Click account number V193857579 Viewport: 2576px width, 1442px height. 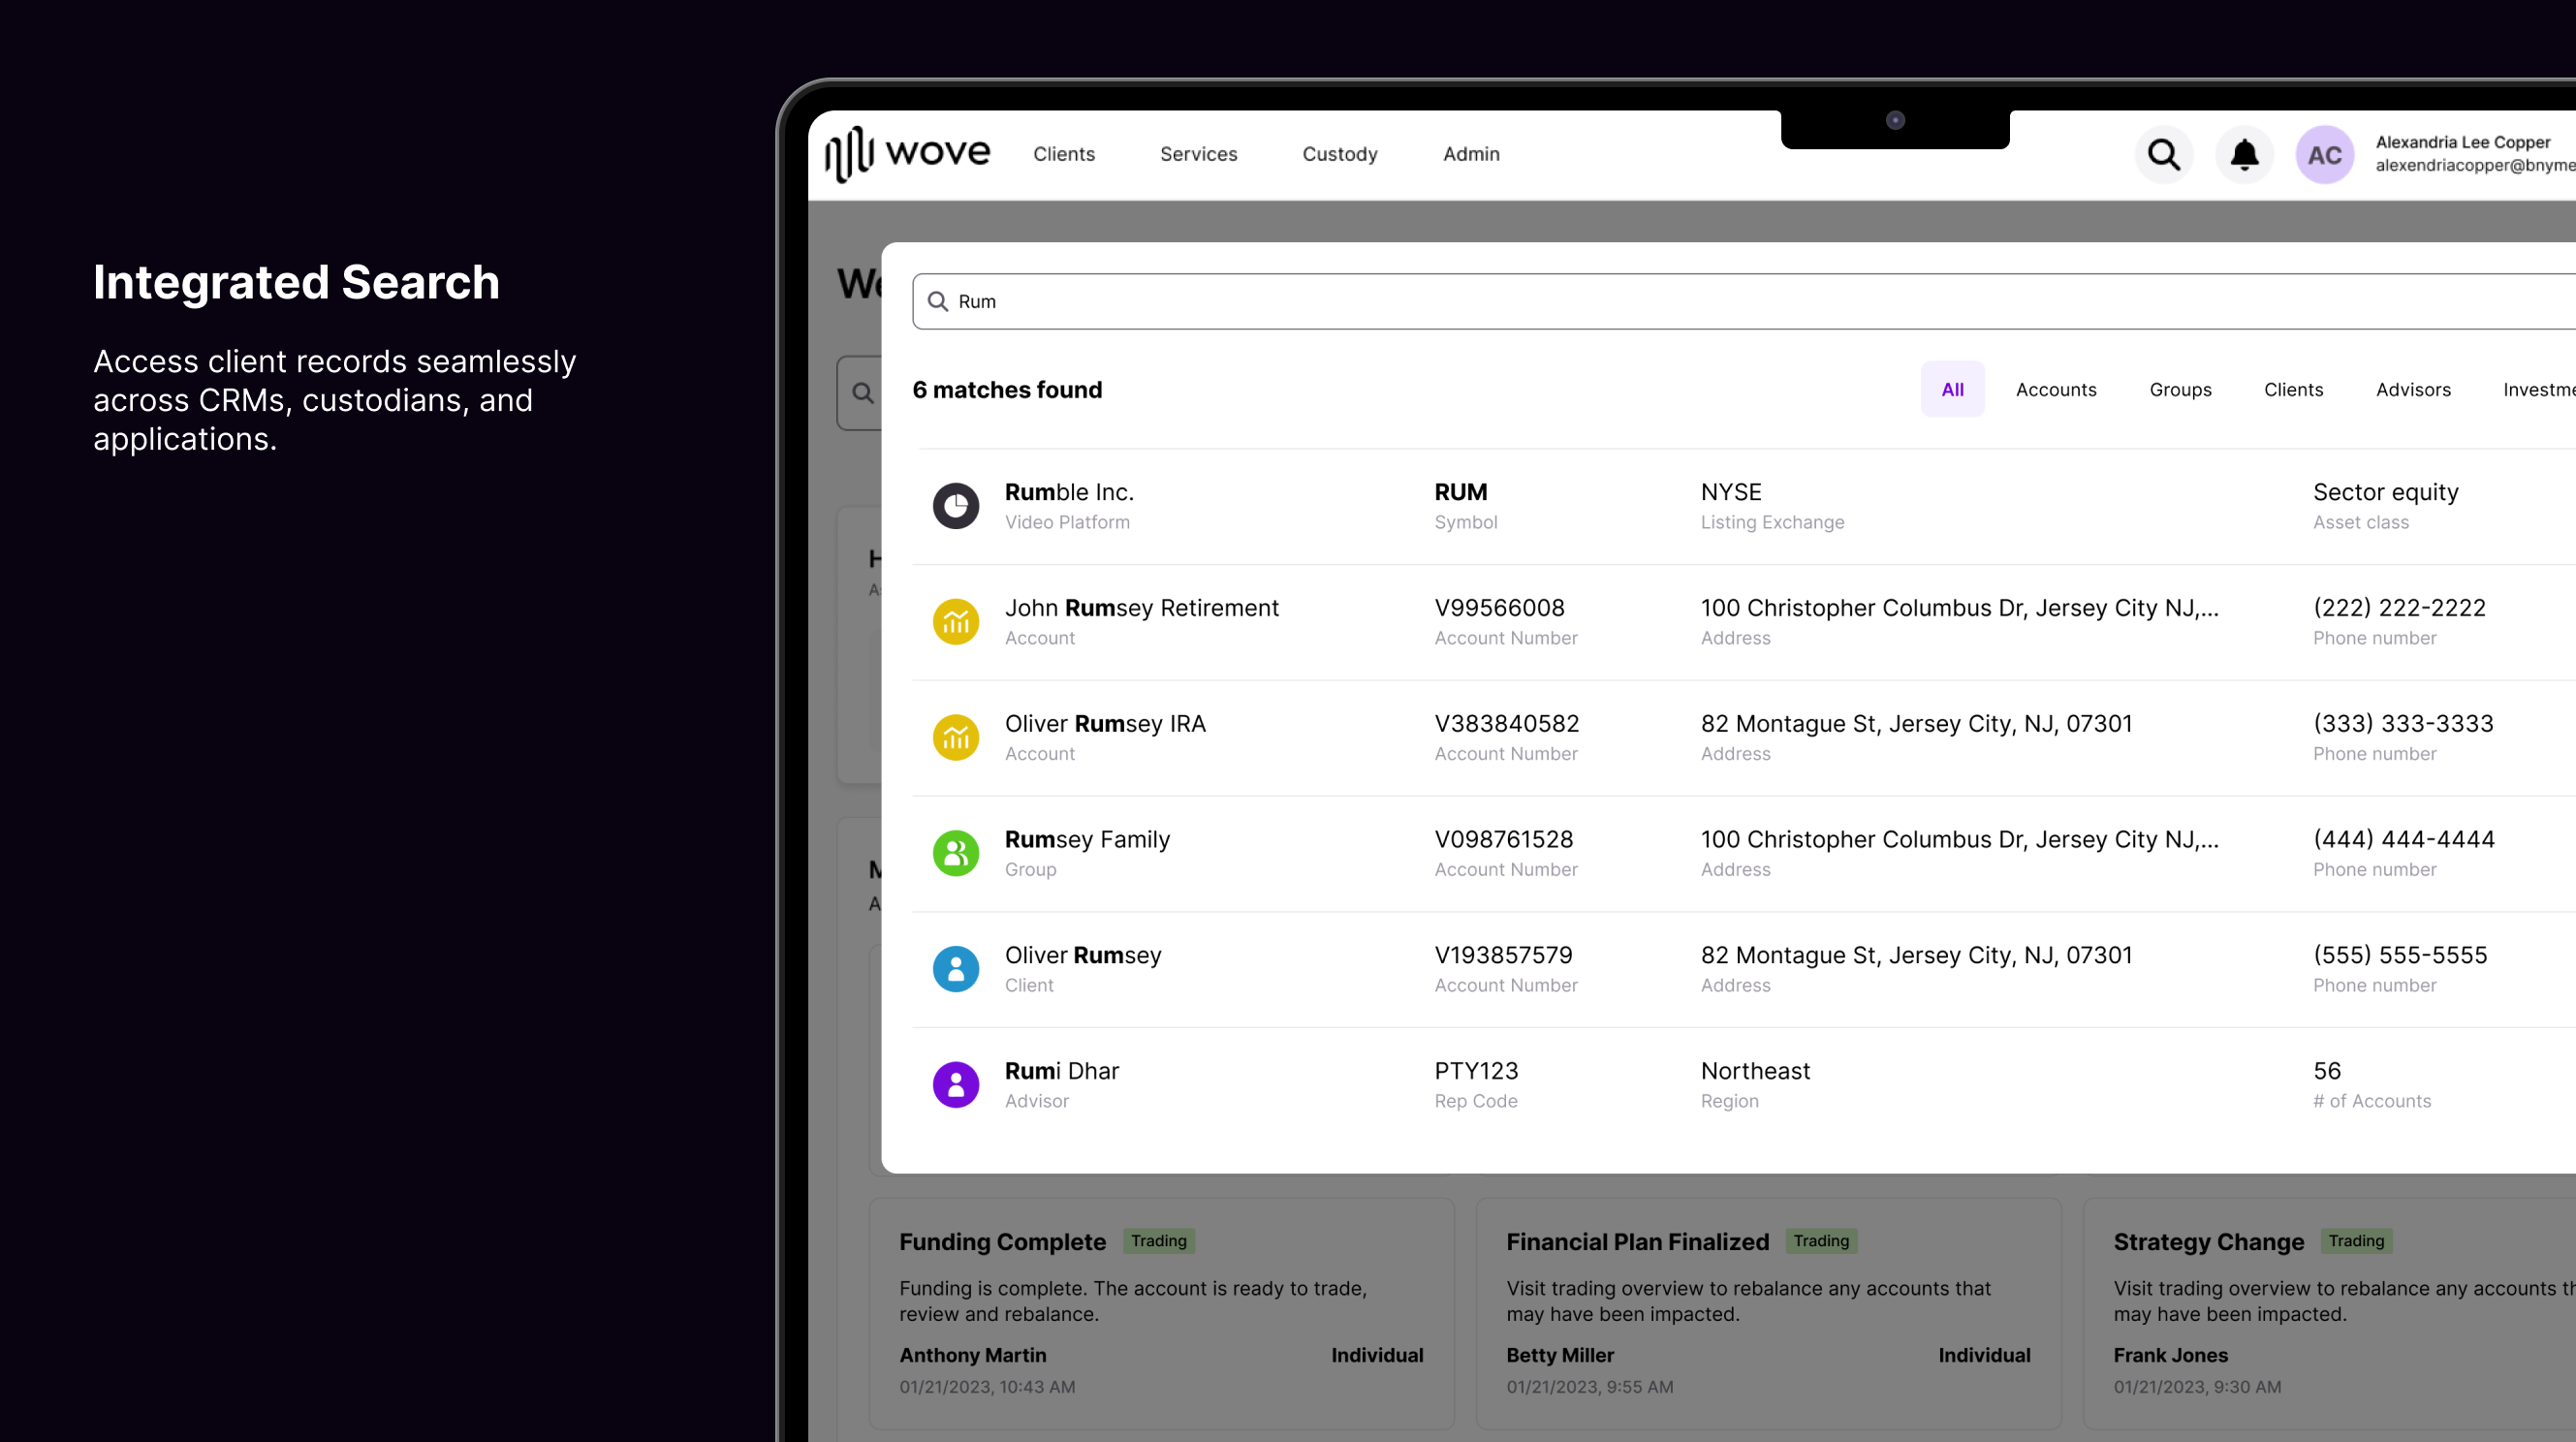pyautogui.click(x=1503, y=956)
